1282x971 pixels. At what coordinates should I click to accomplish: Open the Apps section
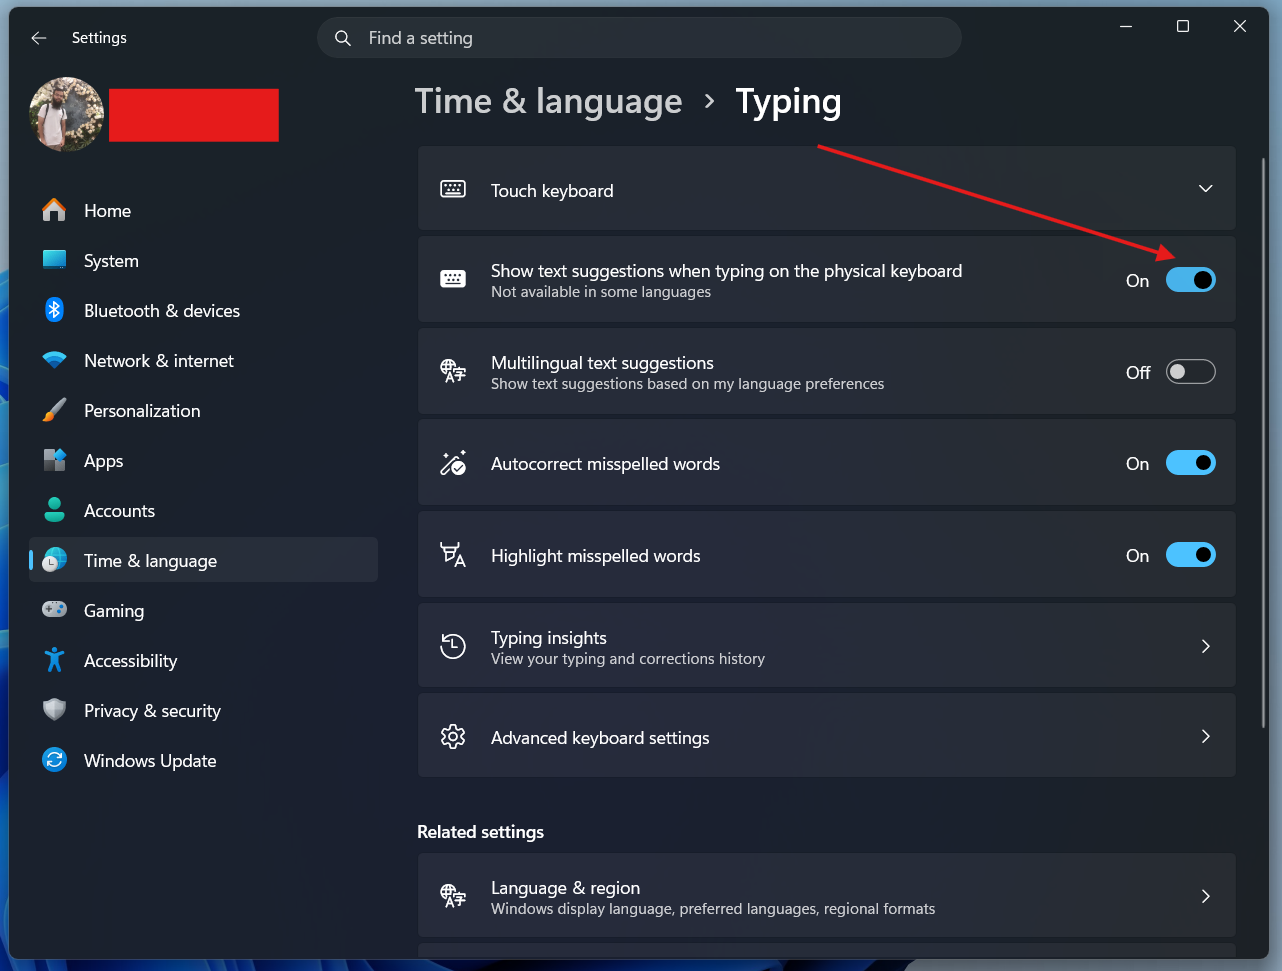[x=204, y=460]
